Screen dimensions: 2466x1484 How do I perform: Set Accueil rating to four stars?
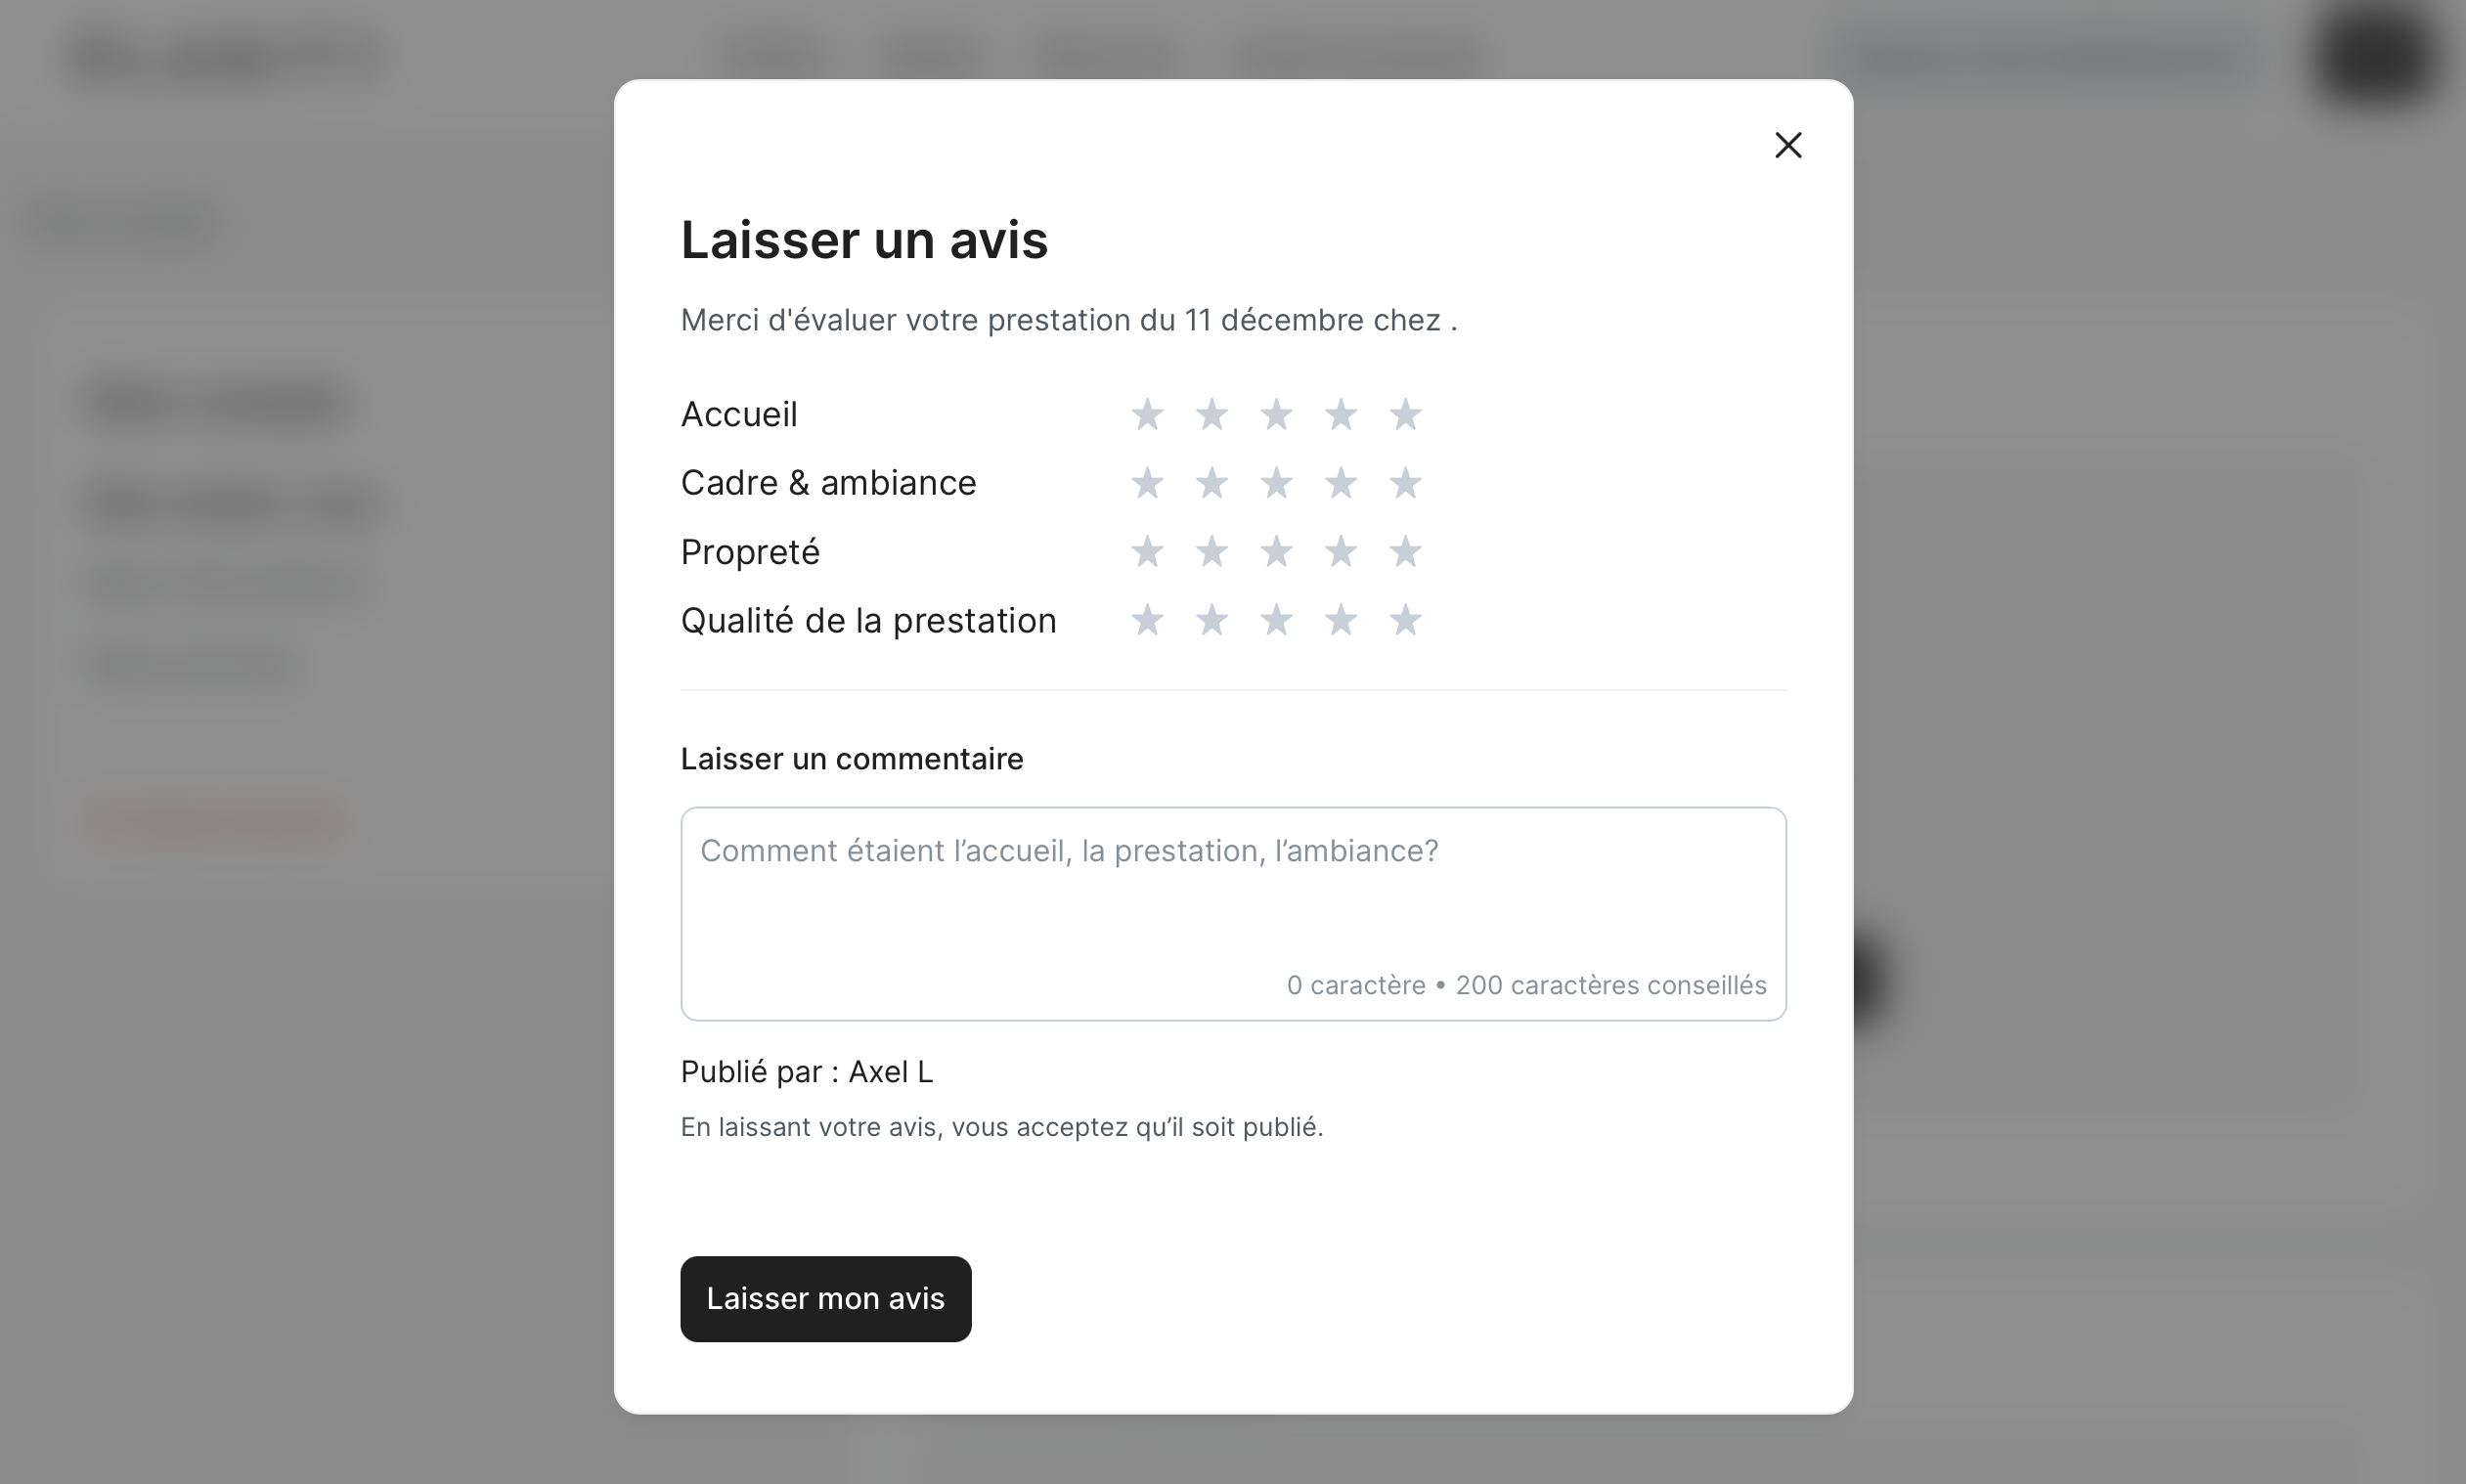point(1341,414)
